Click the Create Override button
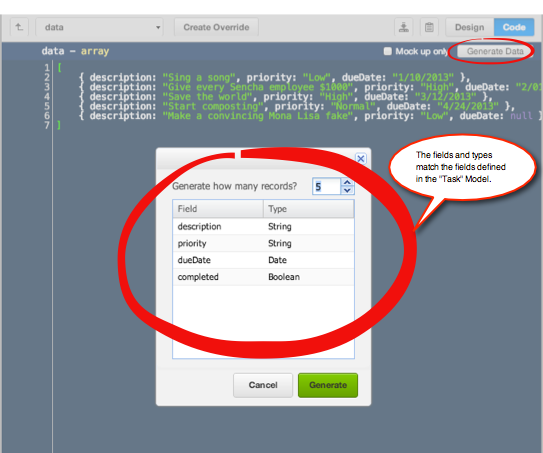The width and height of the screenshot is (543, 453). click(x=216, y=27)
